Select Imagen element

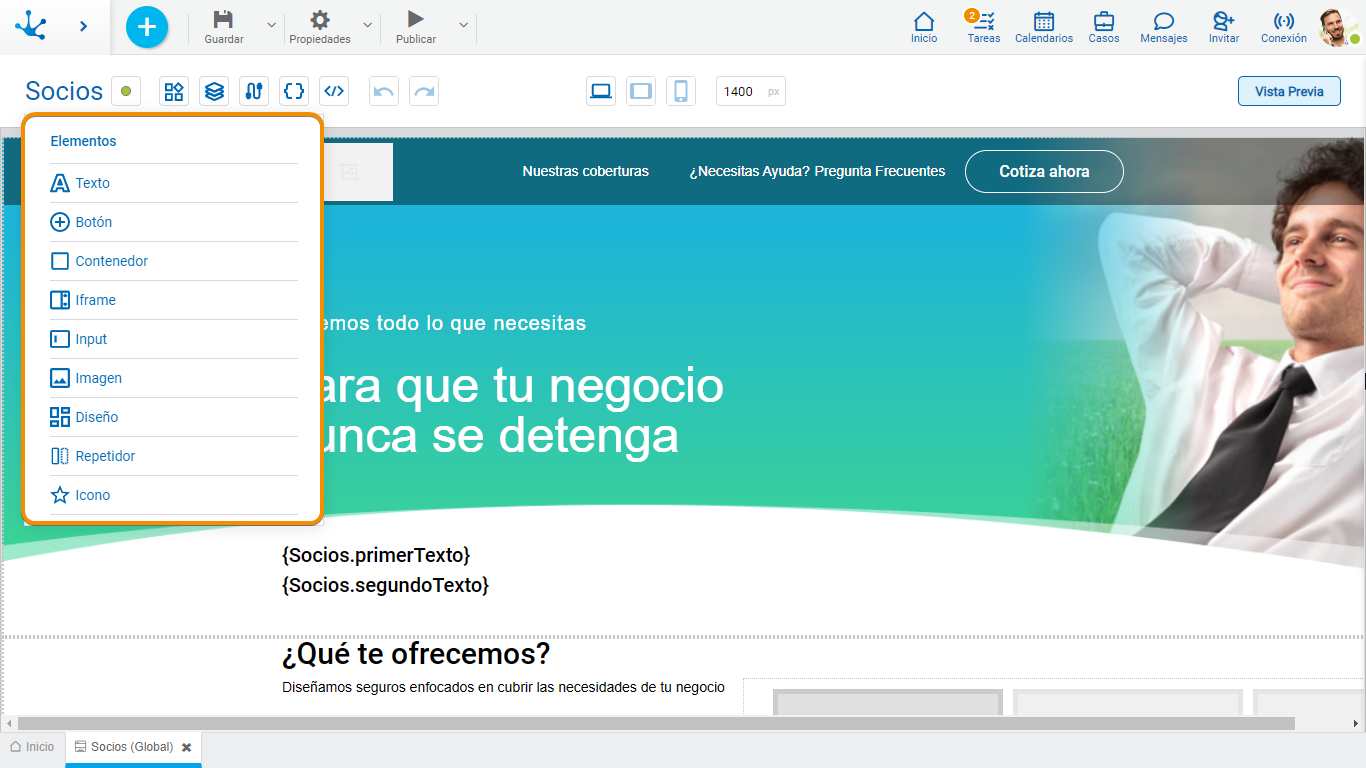(x=173, y=378)
